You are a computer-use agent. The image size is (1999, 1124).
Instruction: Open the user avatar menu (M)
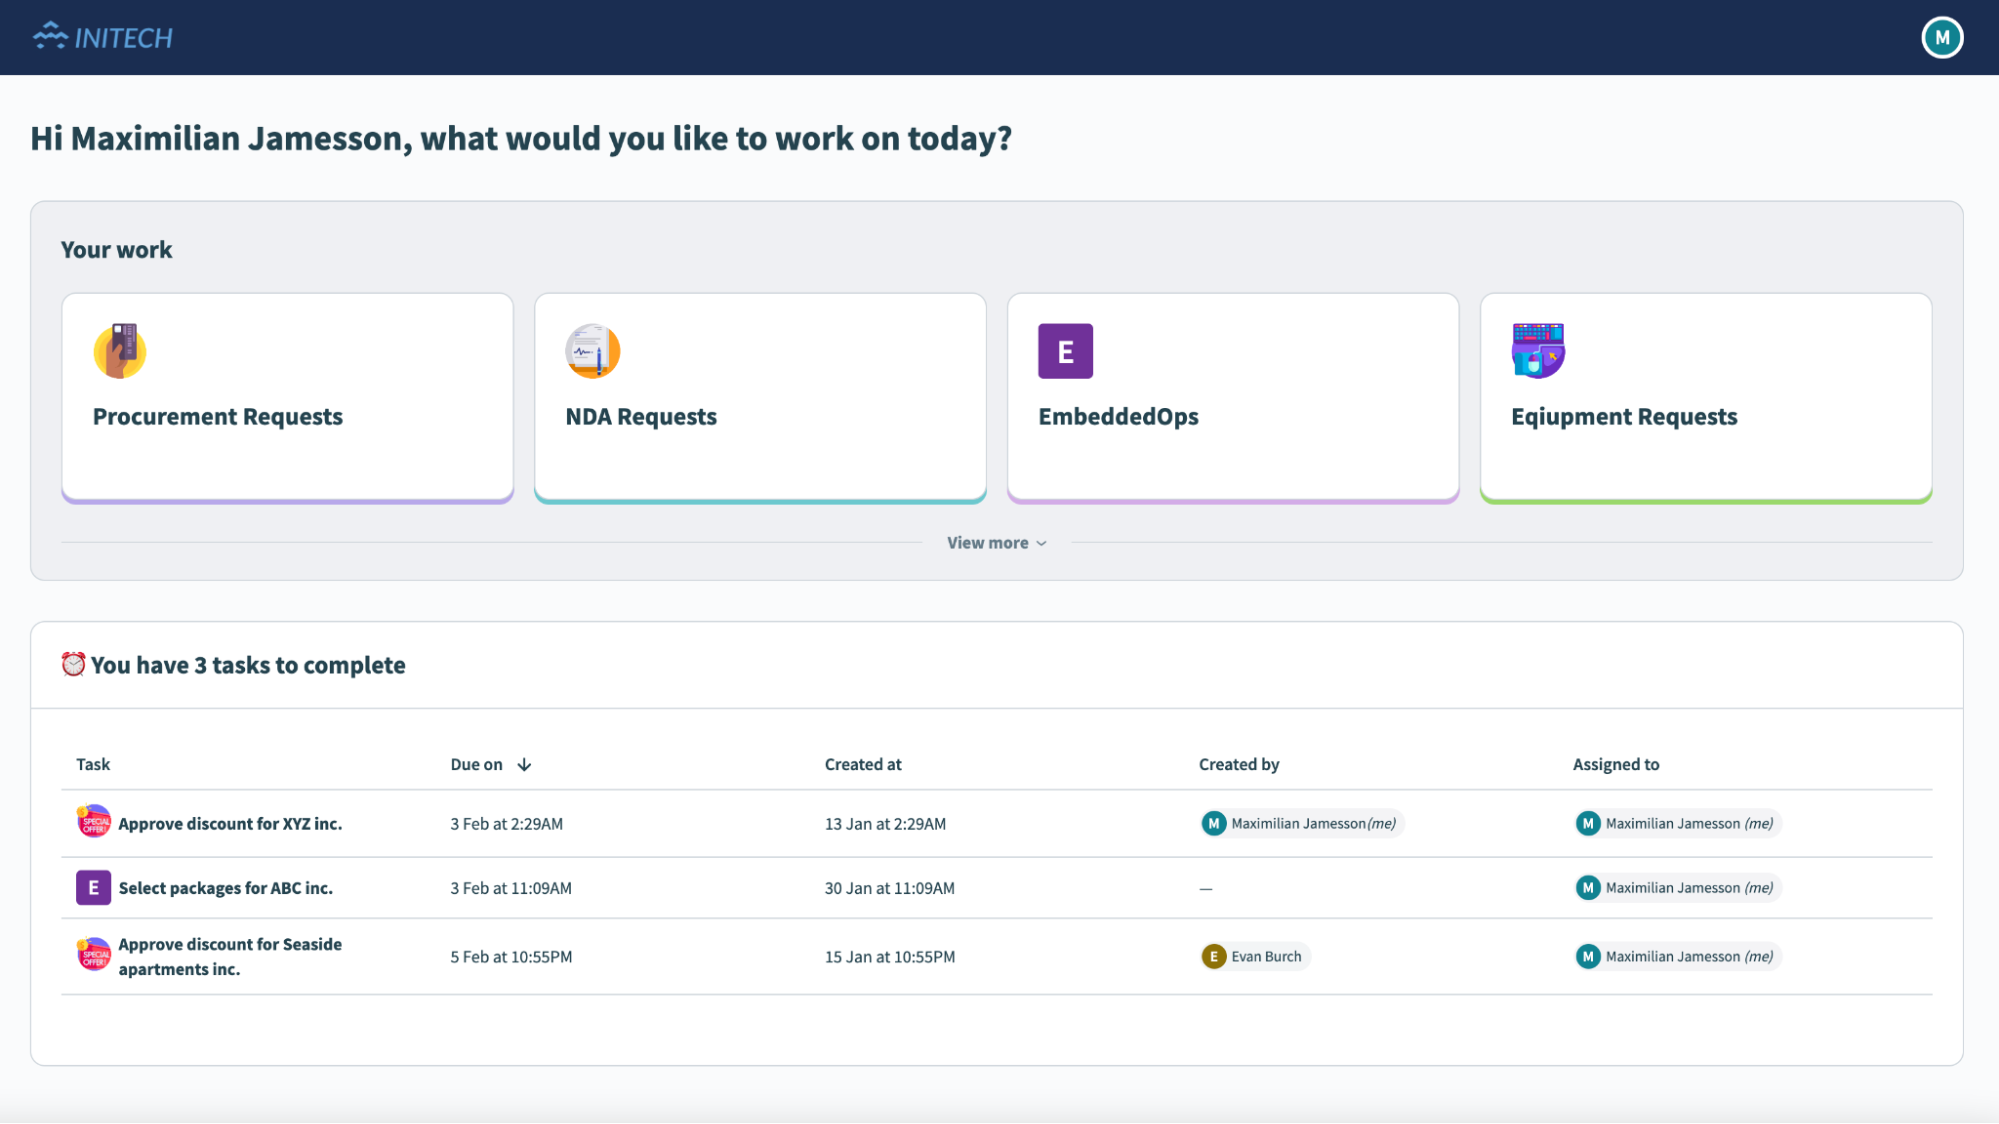point(1941,38)
